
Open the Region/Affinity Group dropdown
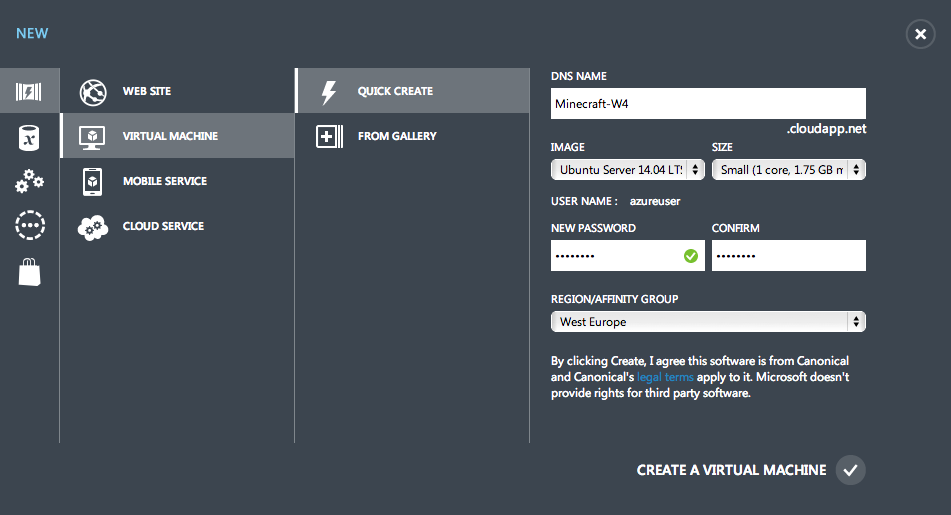pos(708,322)
